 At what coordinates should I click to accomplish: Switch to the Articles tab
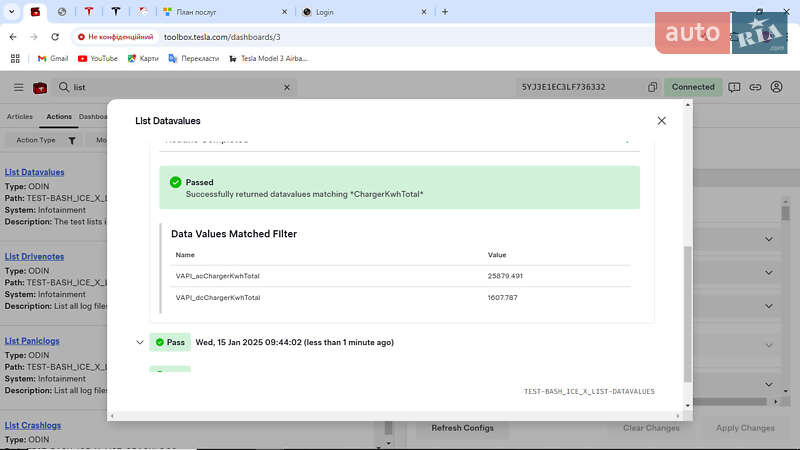19,117
